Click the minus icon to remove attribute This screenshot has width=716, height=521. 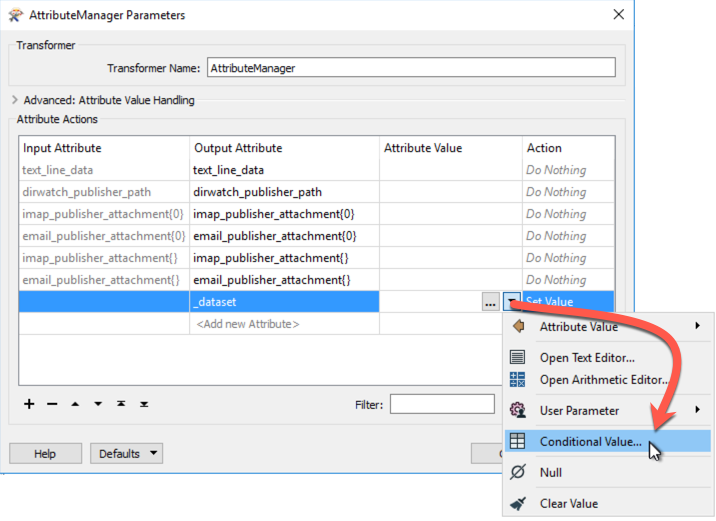[x=52, y=404]
